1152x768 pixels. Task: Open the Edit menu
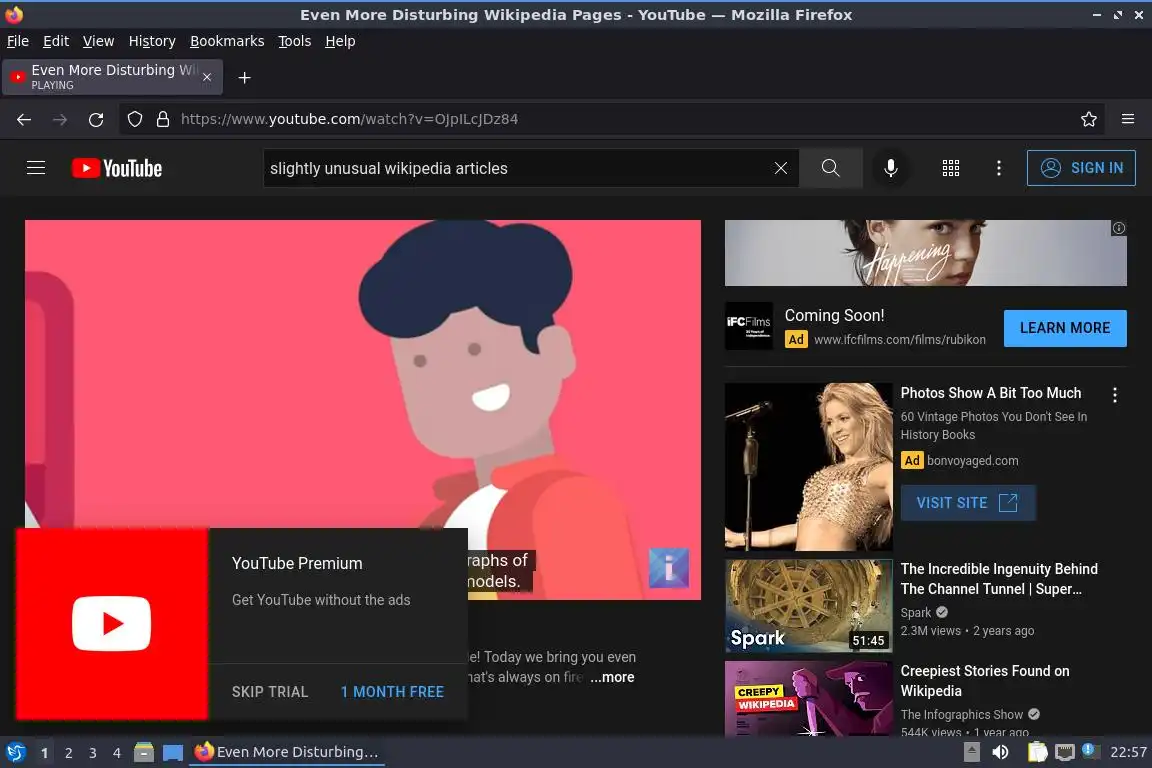[56, 41]
